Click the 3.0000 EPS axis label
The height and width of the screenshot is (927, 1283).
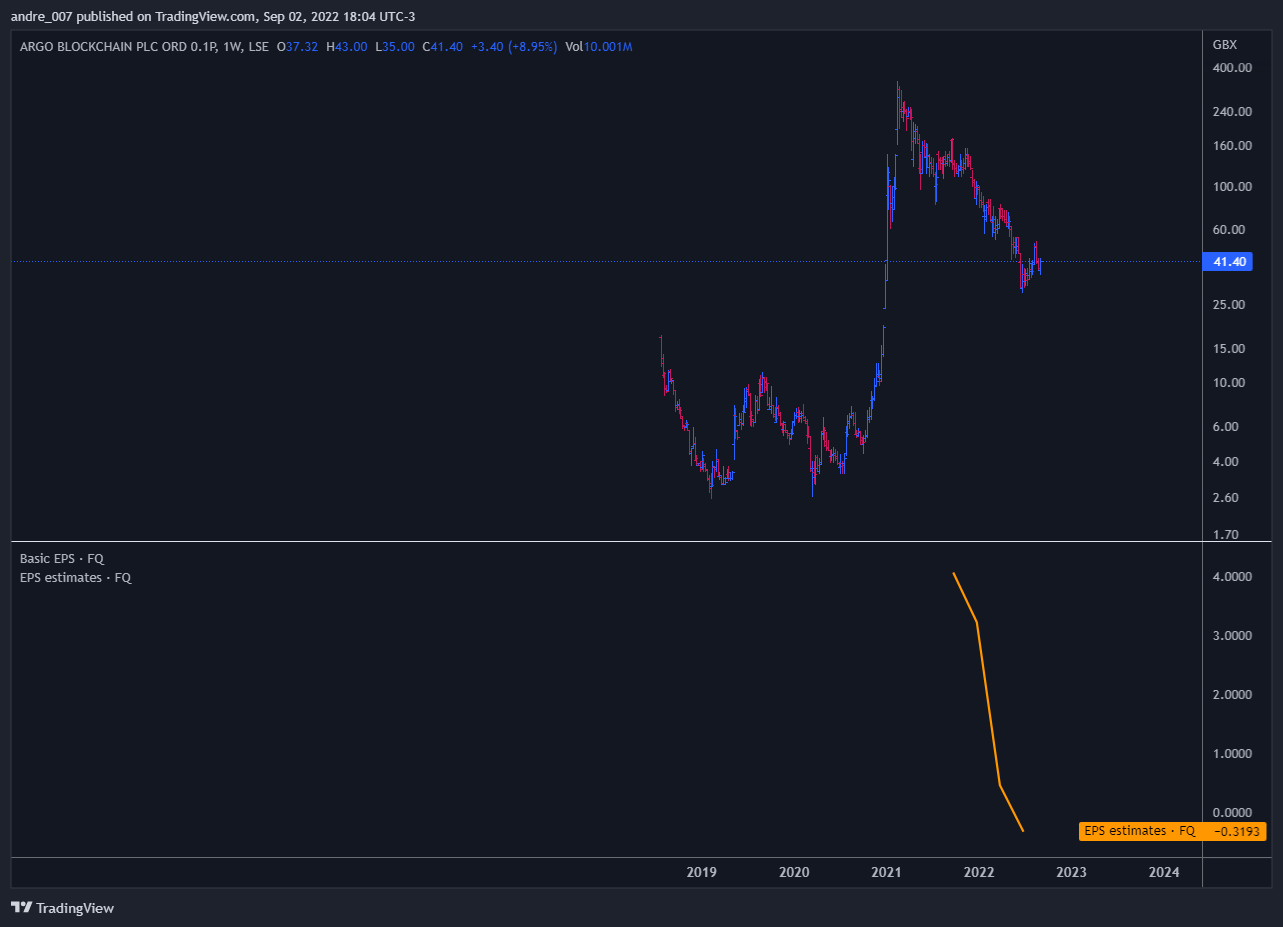click(1232, 636)
